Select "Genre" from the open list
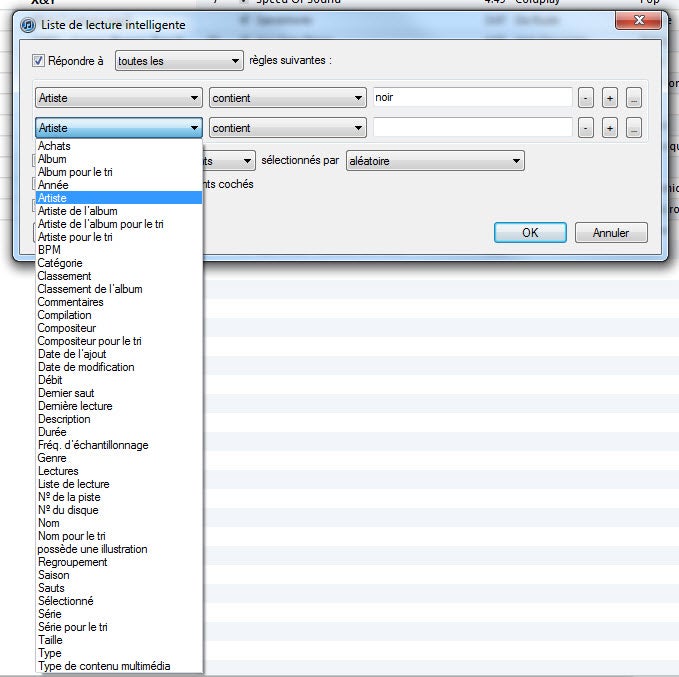 click(x=52, y=458)
